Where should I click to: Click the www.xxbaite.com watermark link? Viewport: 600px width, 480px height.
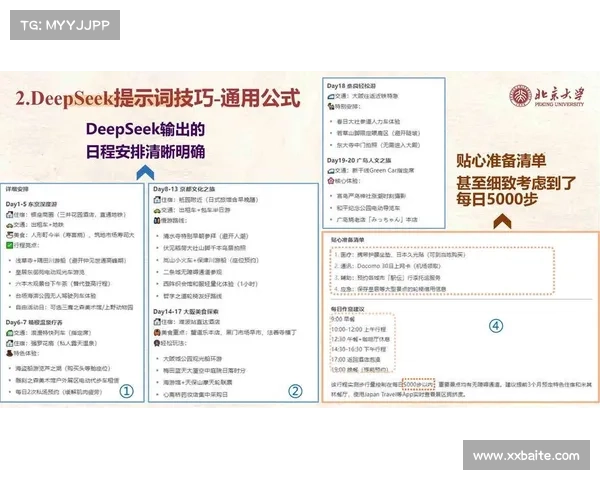point(526,455)
